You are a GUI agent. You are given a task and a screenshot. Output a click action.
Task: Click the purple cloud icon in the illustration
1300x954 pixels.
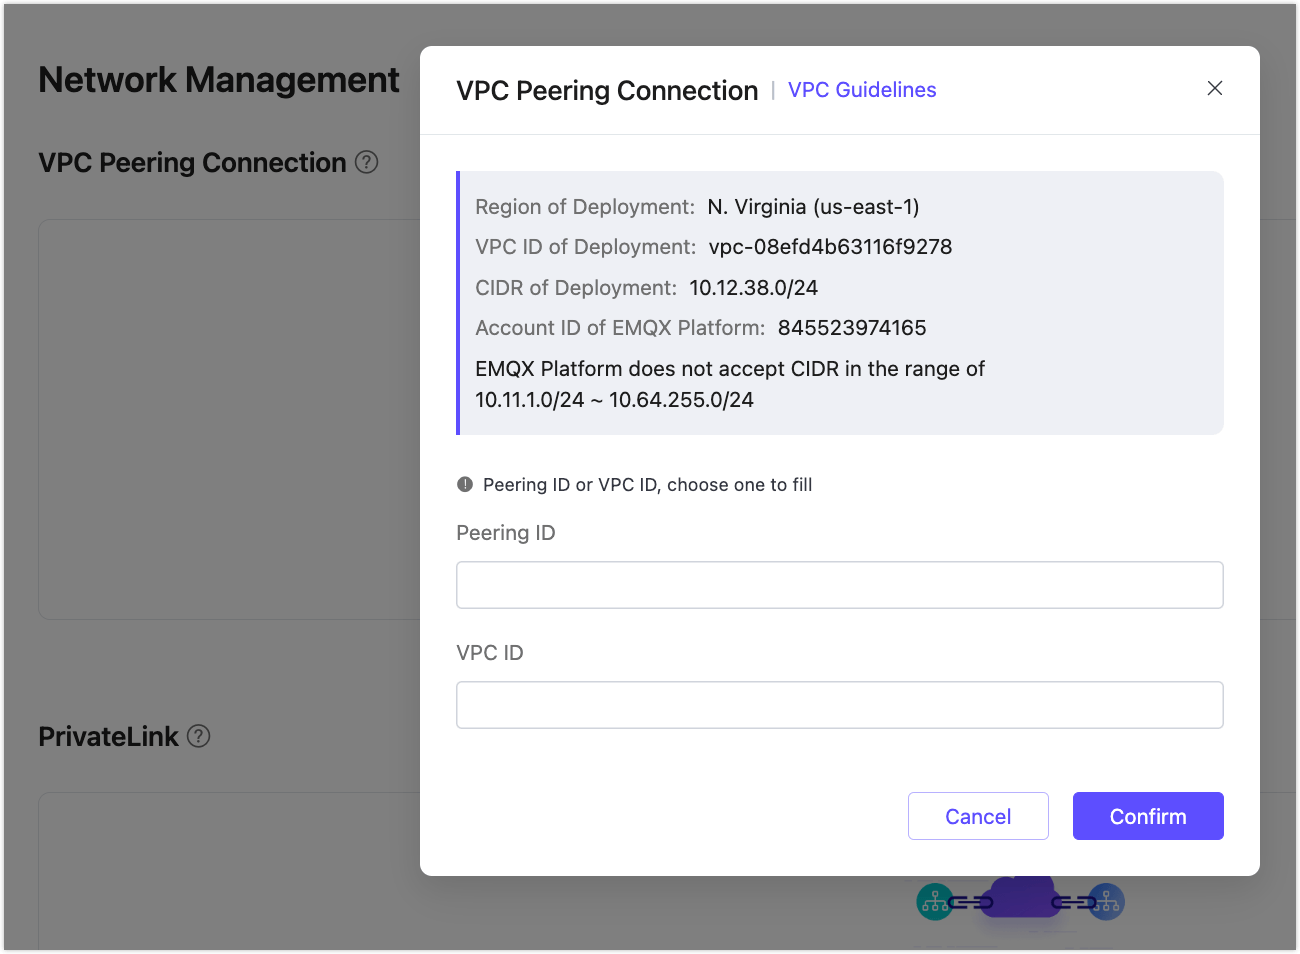tap(1021, 897)
